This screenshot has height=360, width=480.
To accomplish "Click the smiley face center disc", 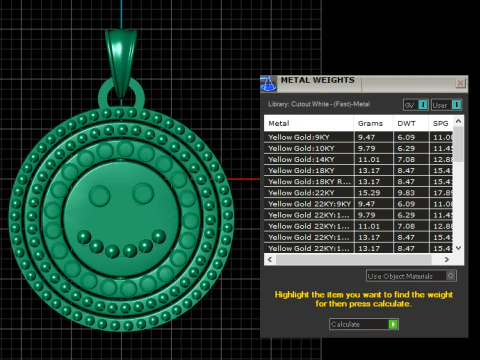I will (121, 218).
